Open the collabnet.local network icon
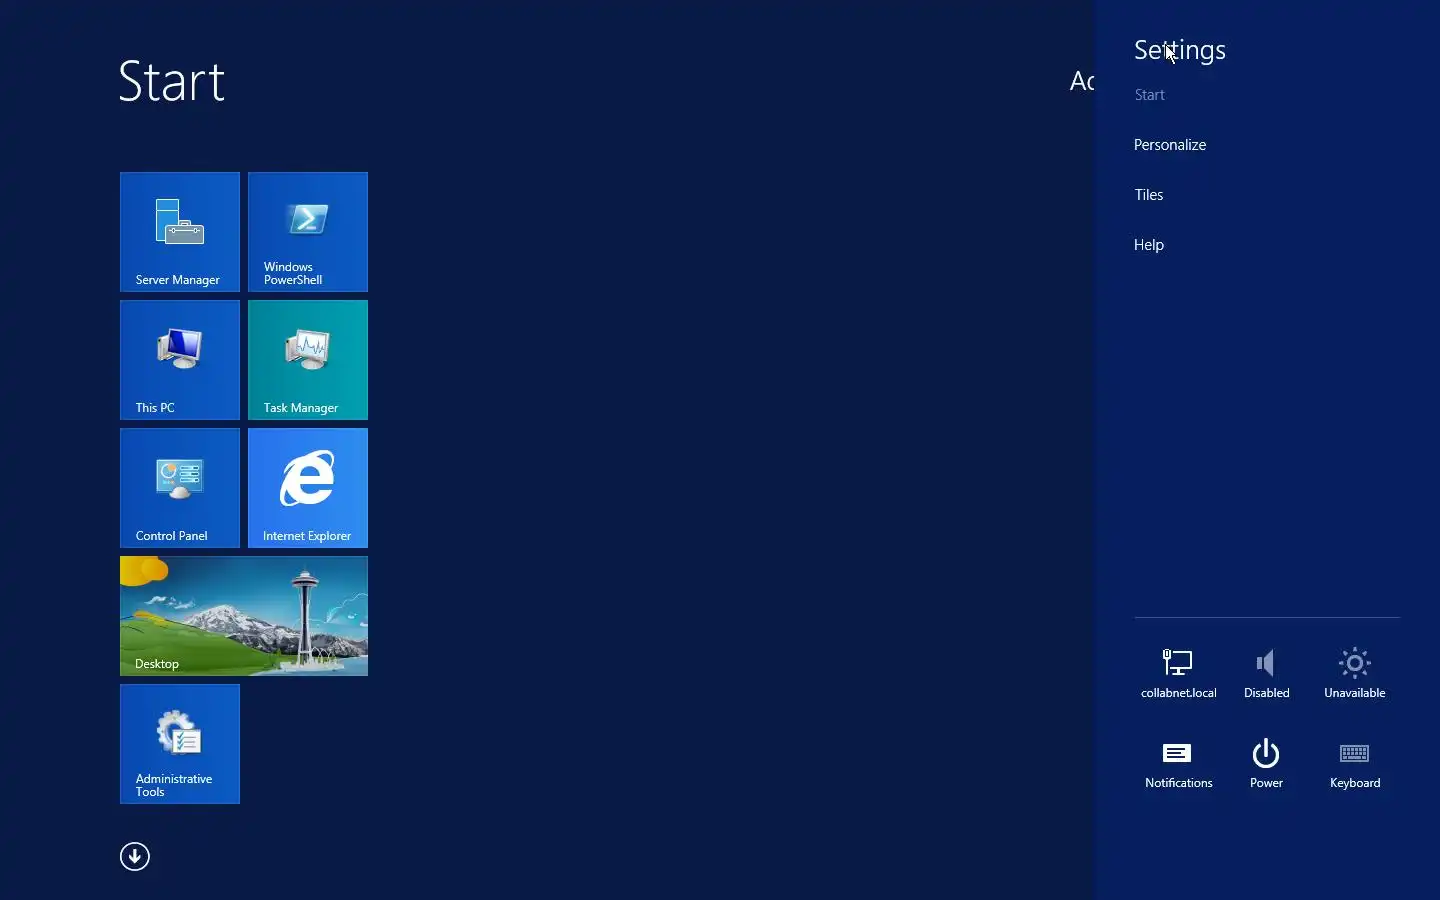The width and height of the screenshot is (1440, 900). tap(1178, 673)
